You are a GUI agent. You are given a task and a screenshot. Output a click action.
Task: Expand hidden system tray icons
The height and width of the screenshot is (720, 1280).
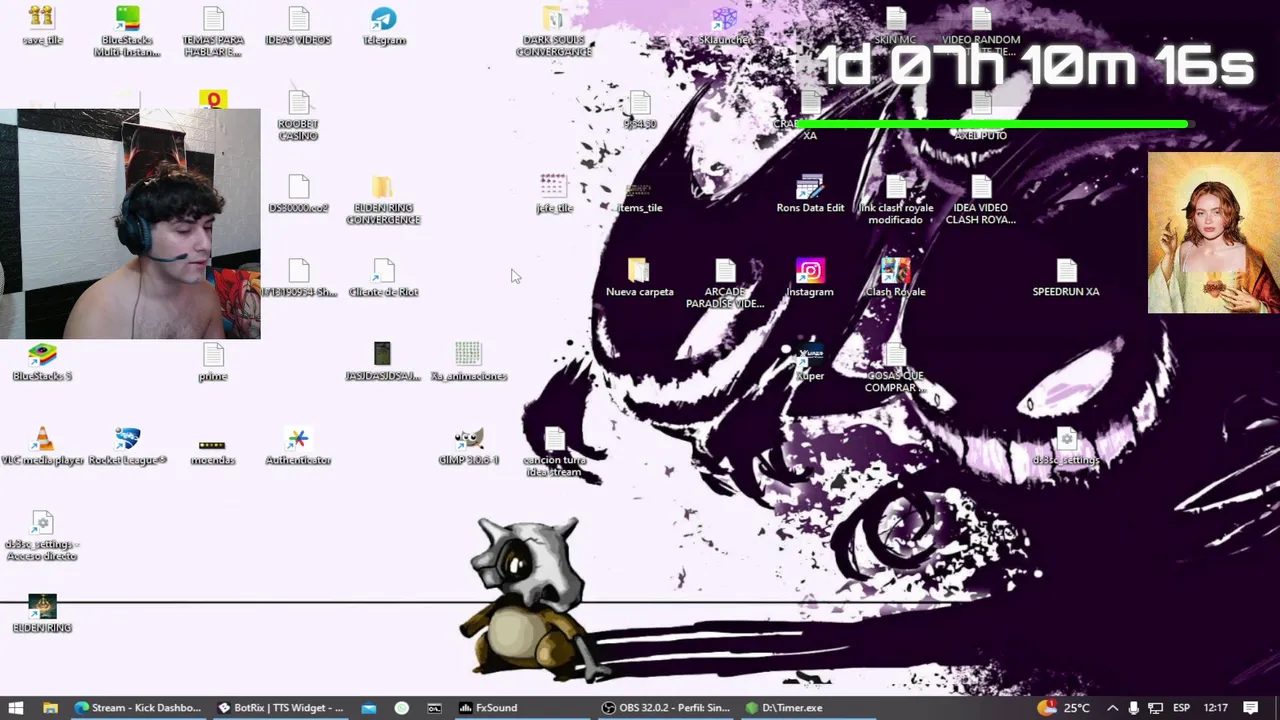tap(1112, 708)
